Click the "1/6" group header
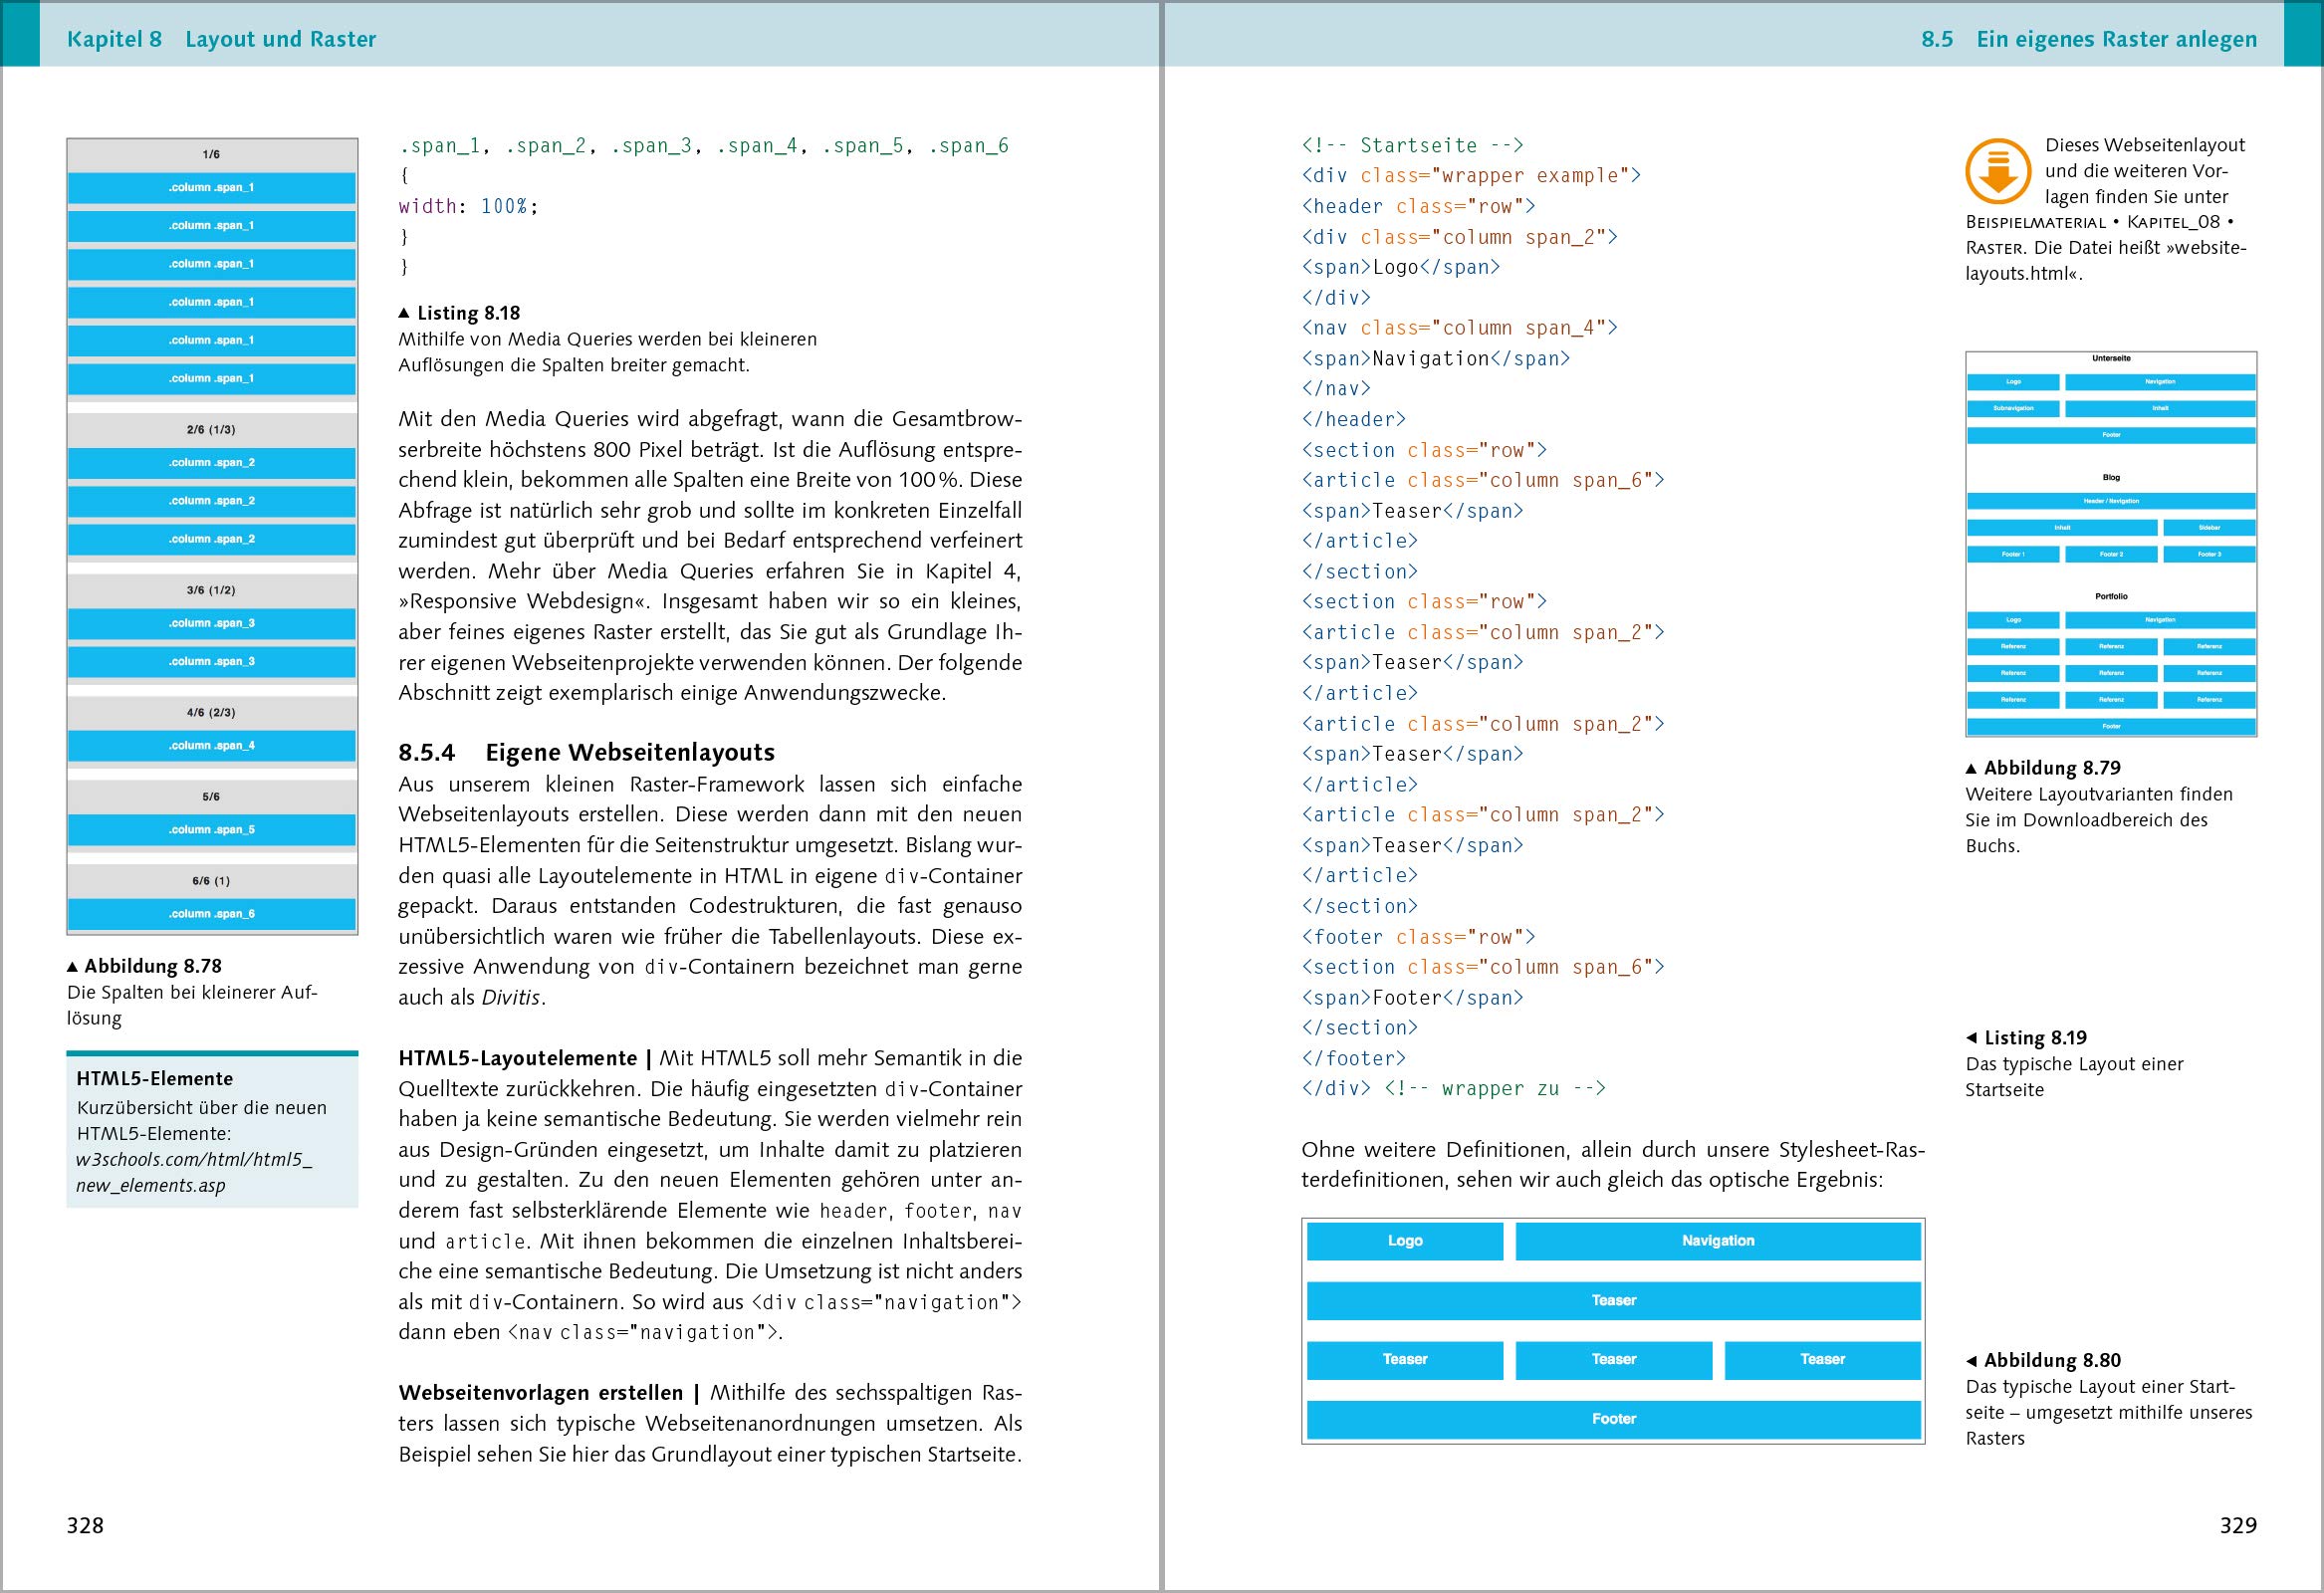 [211, 155]
